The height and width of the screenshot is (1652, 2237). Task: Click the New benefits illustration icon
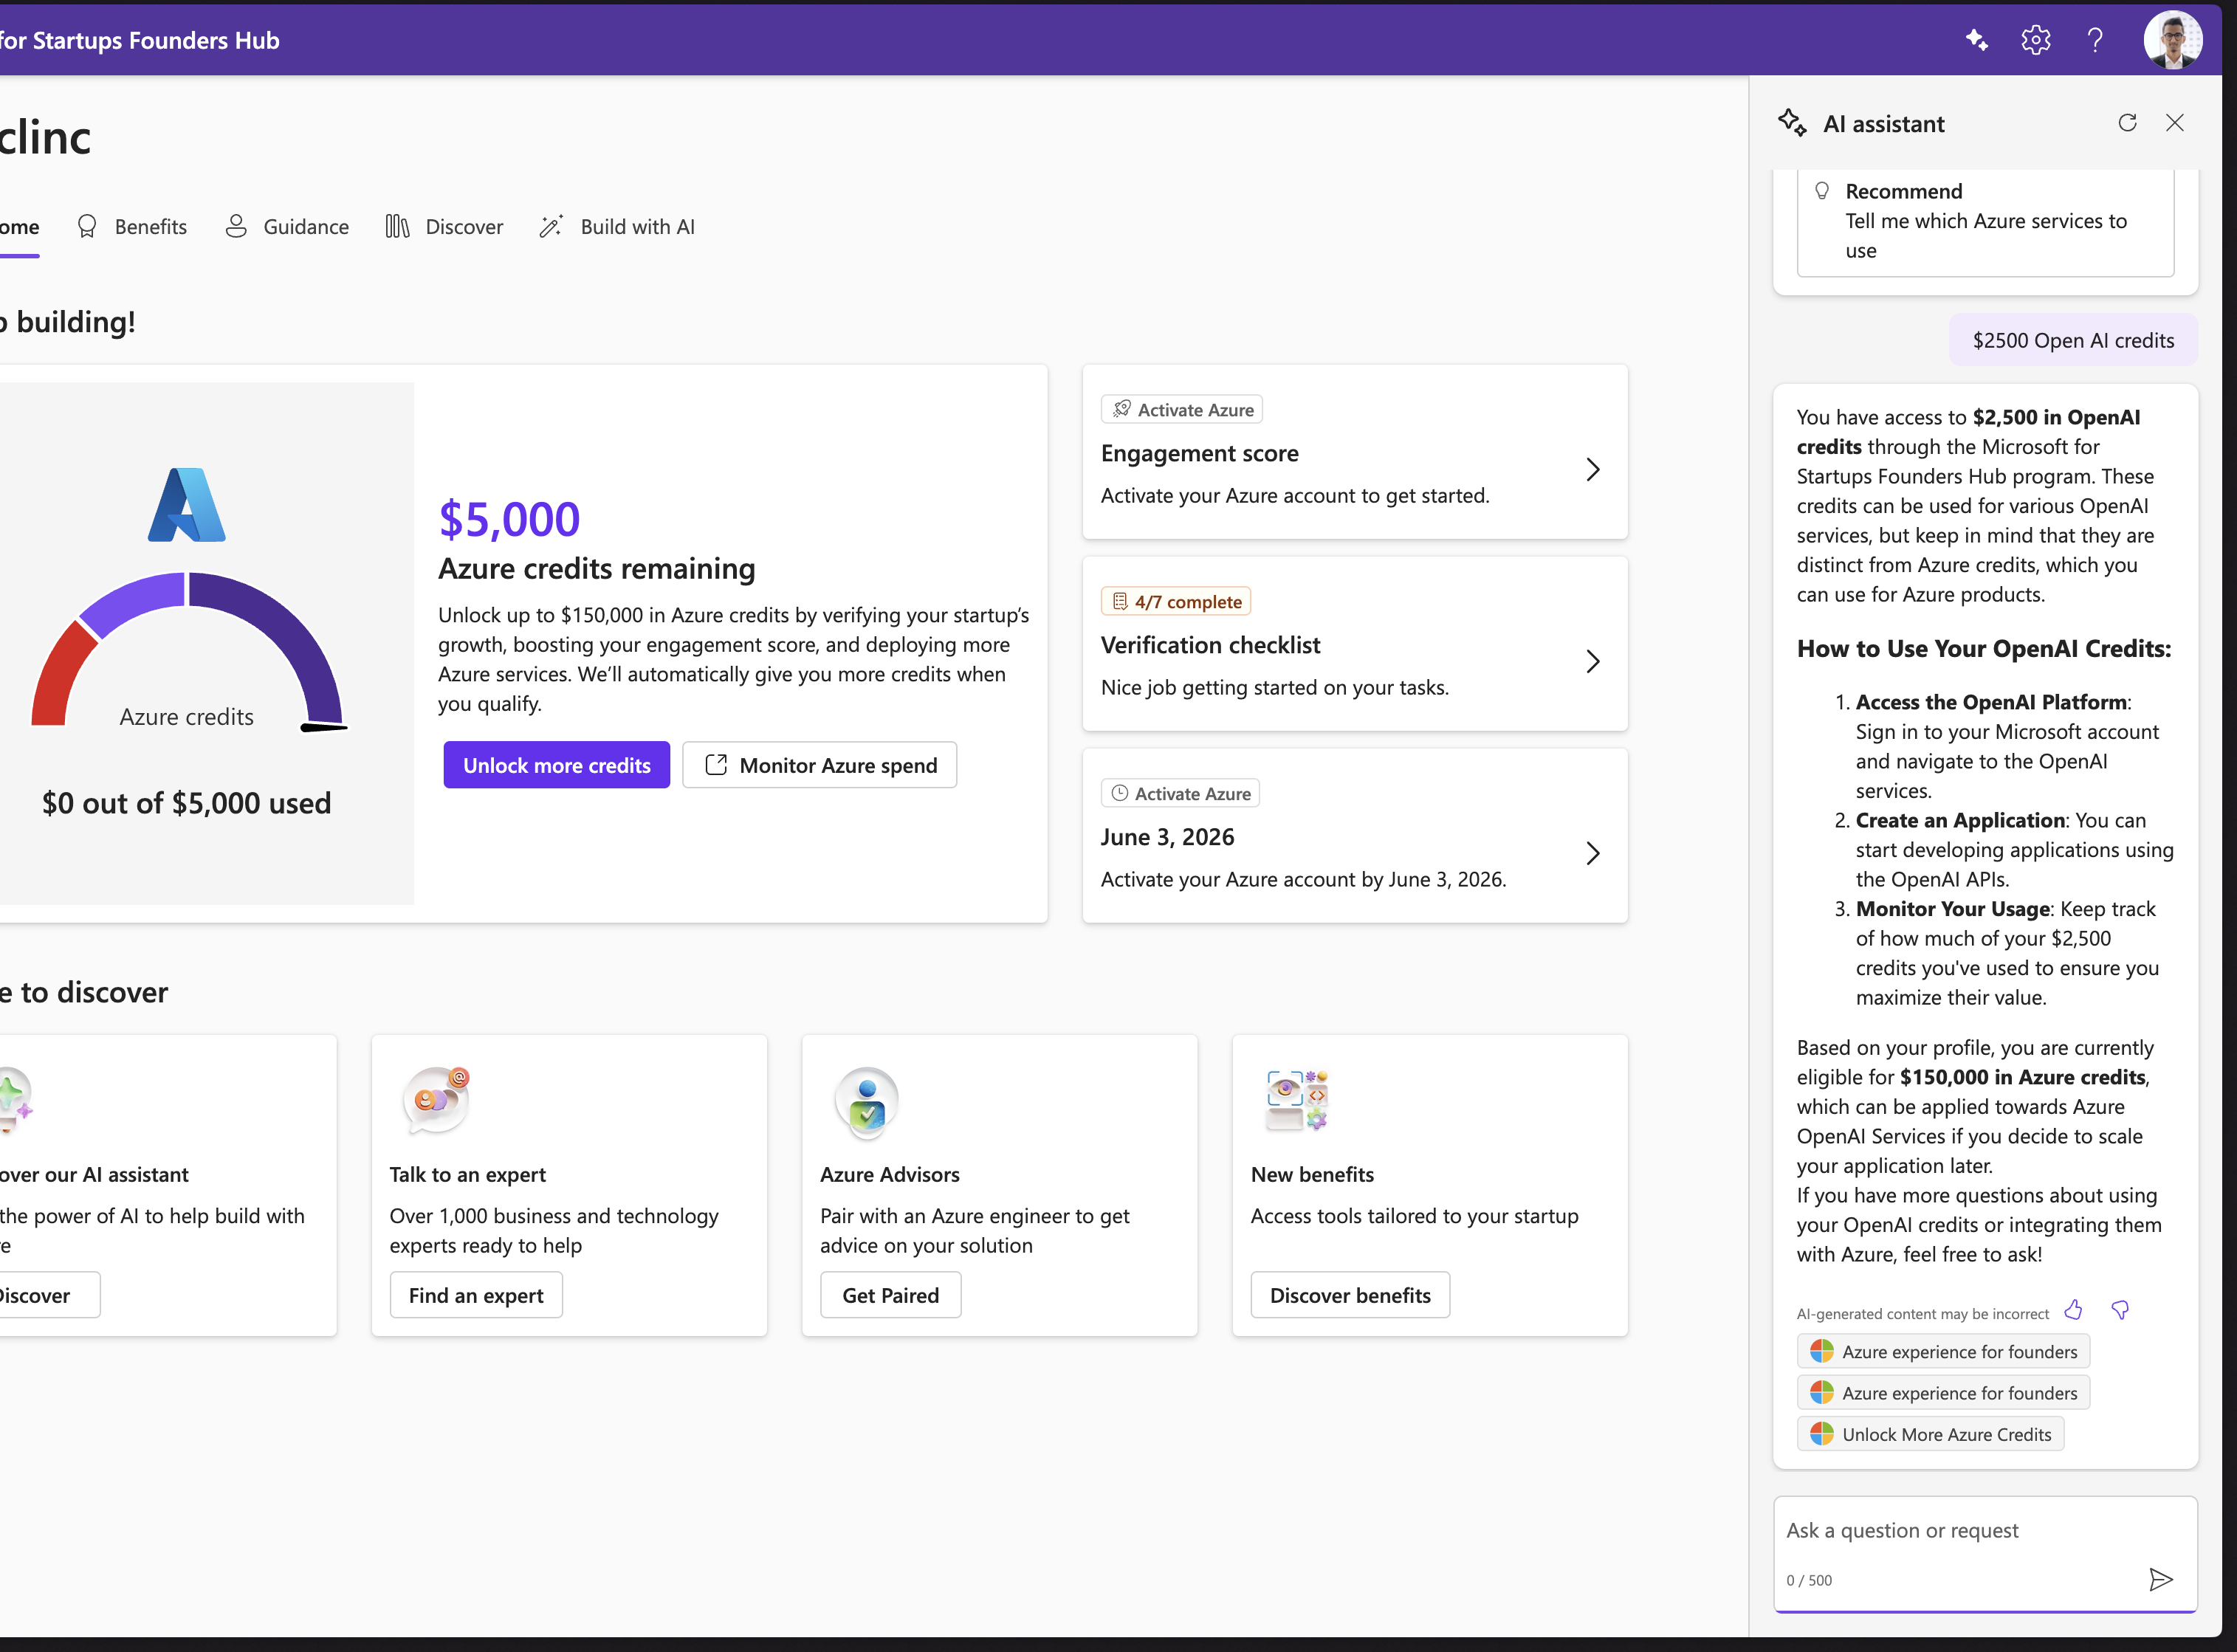[x=1297, y=1100]
